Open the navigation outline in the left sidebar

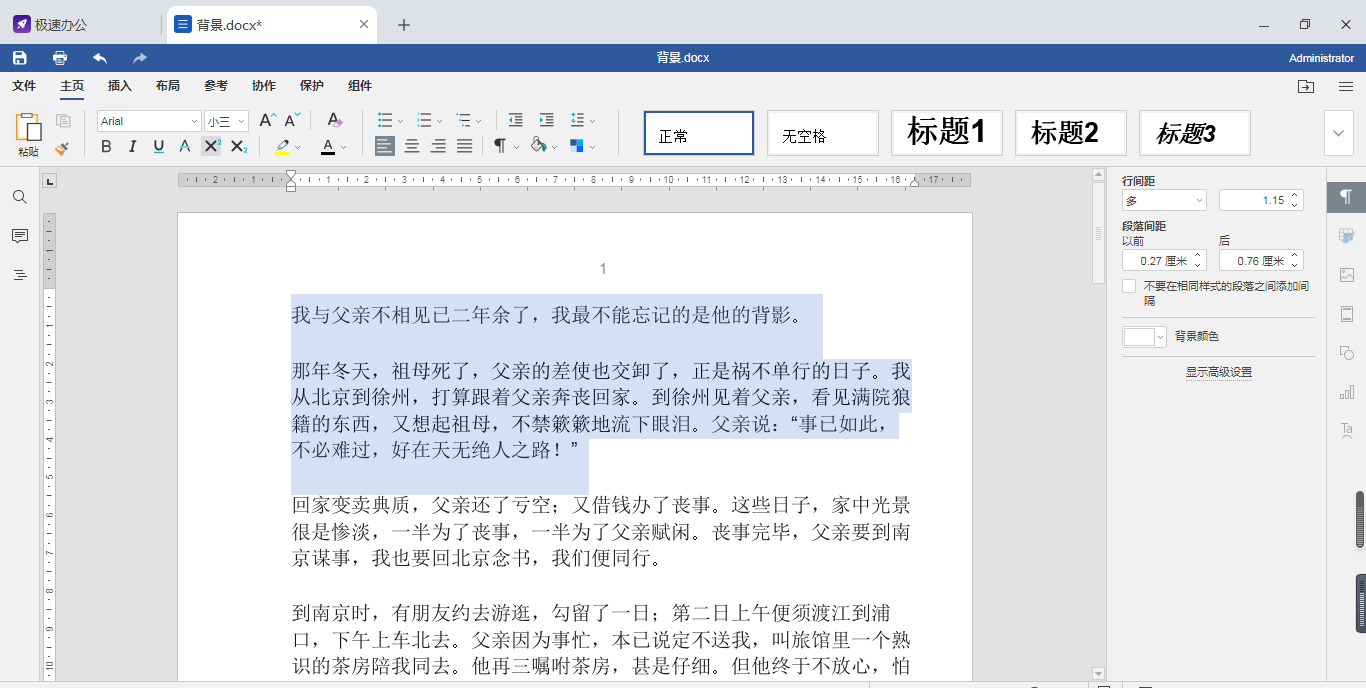pyautogui.click(x=20, y=275)
